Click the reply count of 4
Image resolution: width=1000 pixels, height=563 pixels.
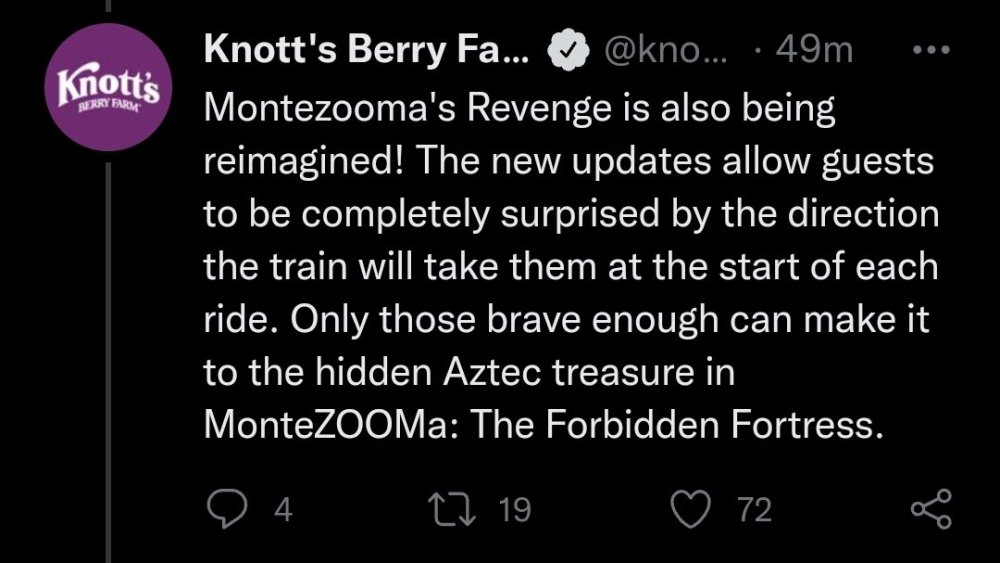coord(282,512)
